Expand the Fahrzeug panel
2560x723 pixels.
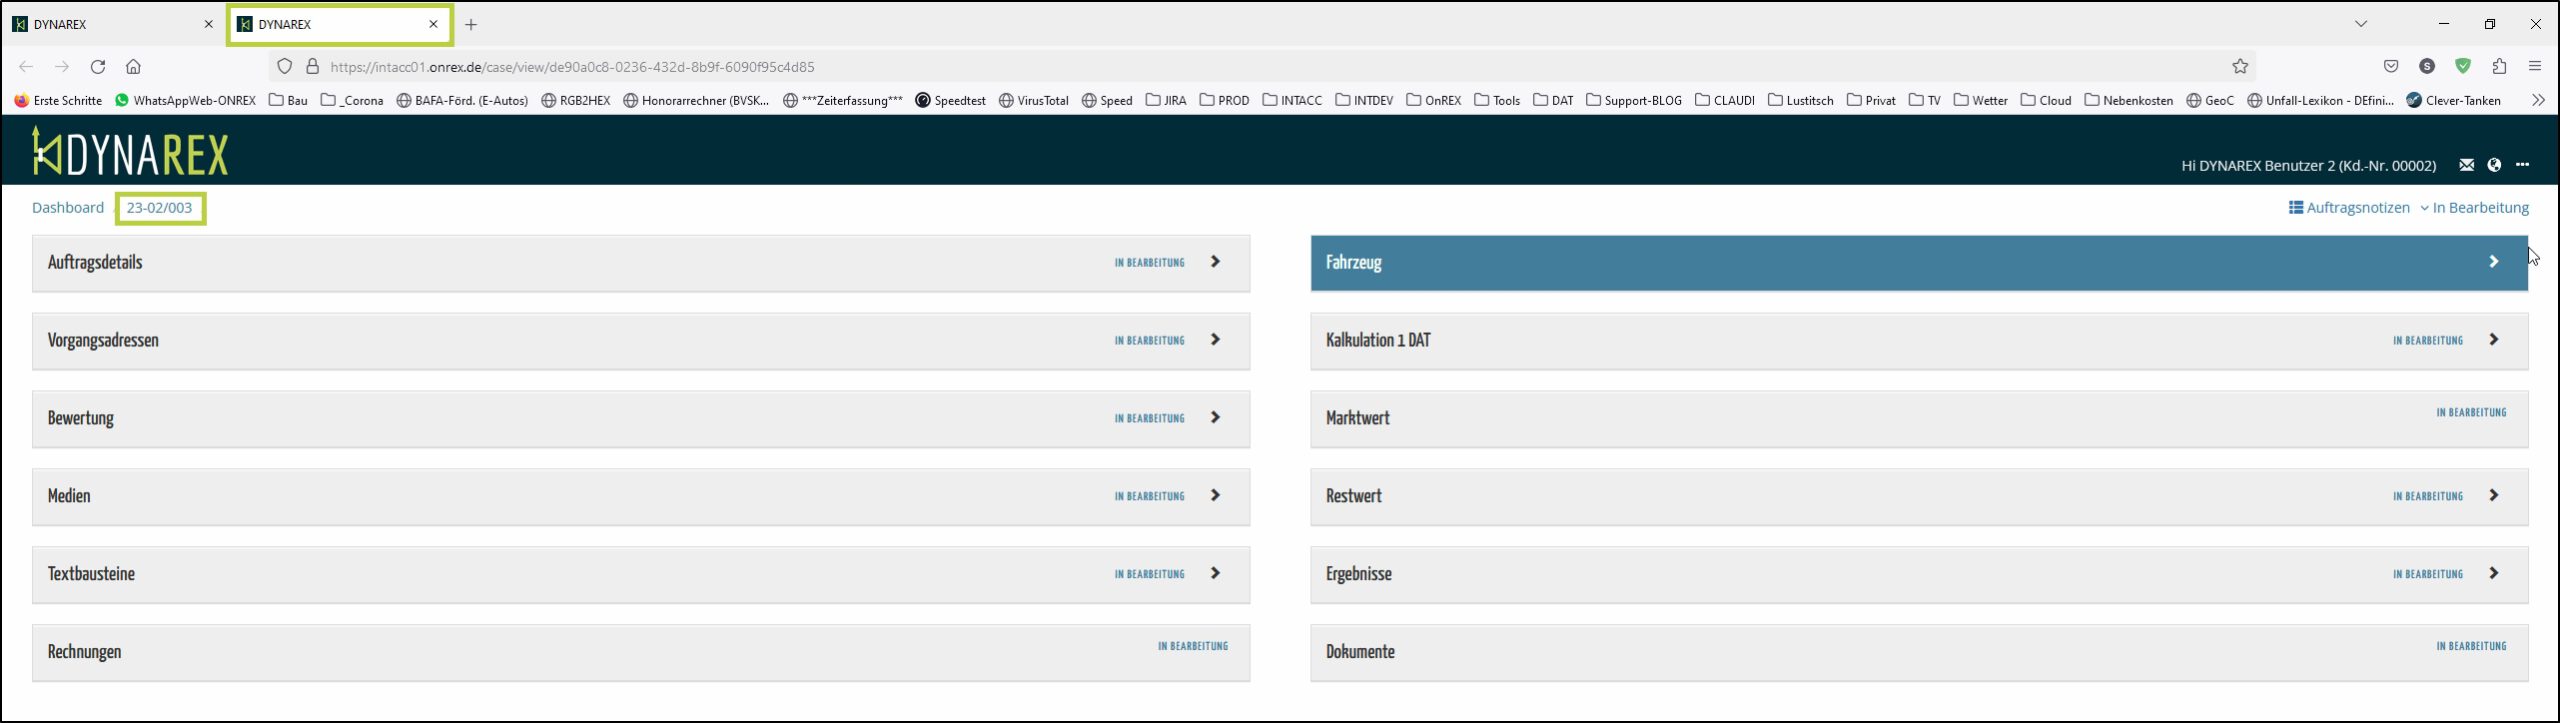2493,262
